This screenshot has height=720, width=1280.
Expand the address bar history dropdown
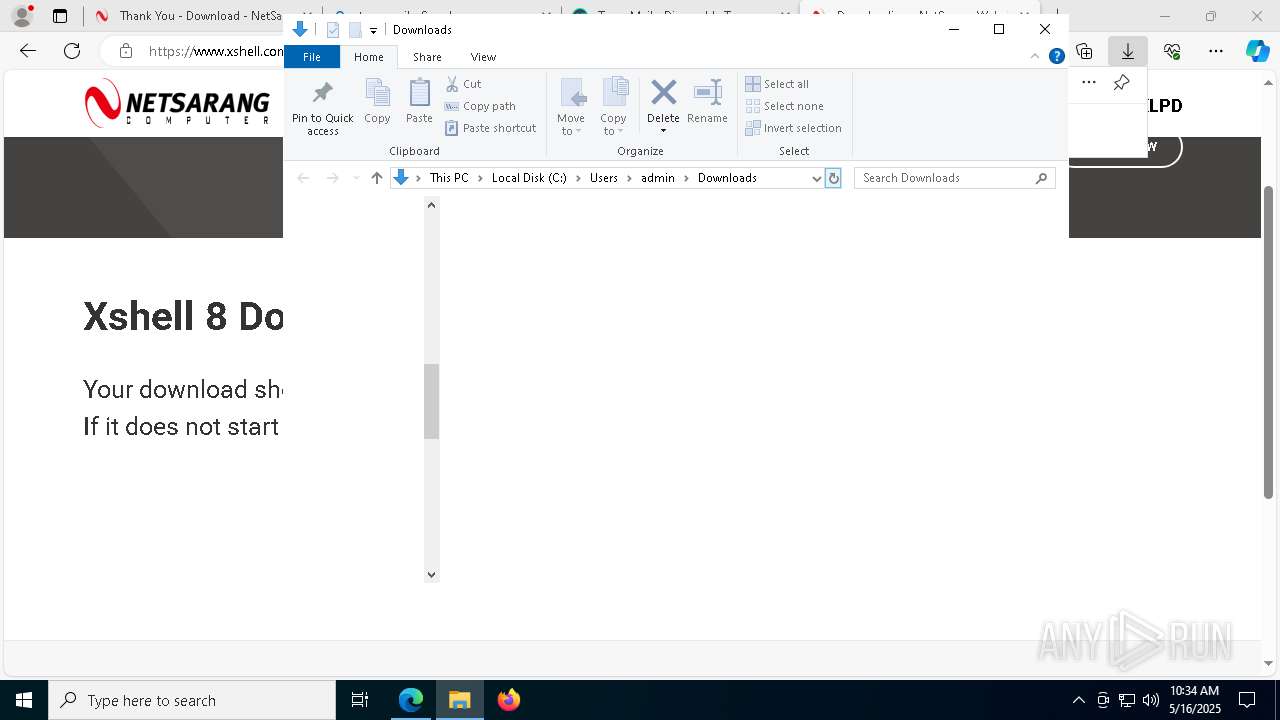pos(816,178)
